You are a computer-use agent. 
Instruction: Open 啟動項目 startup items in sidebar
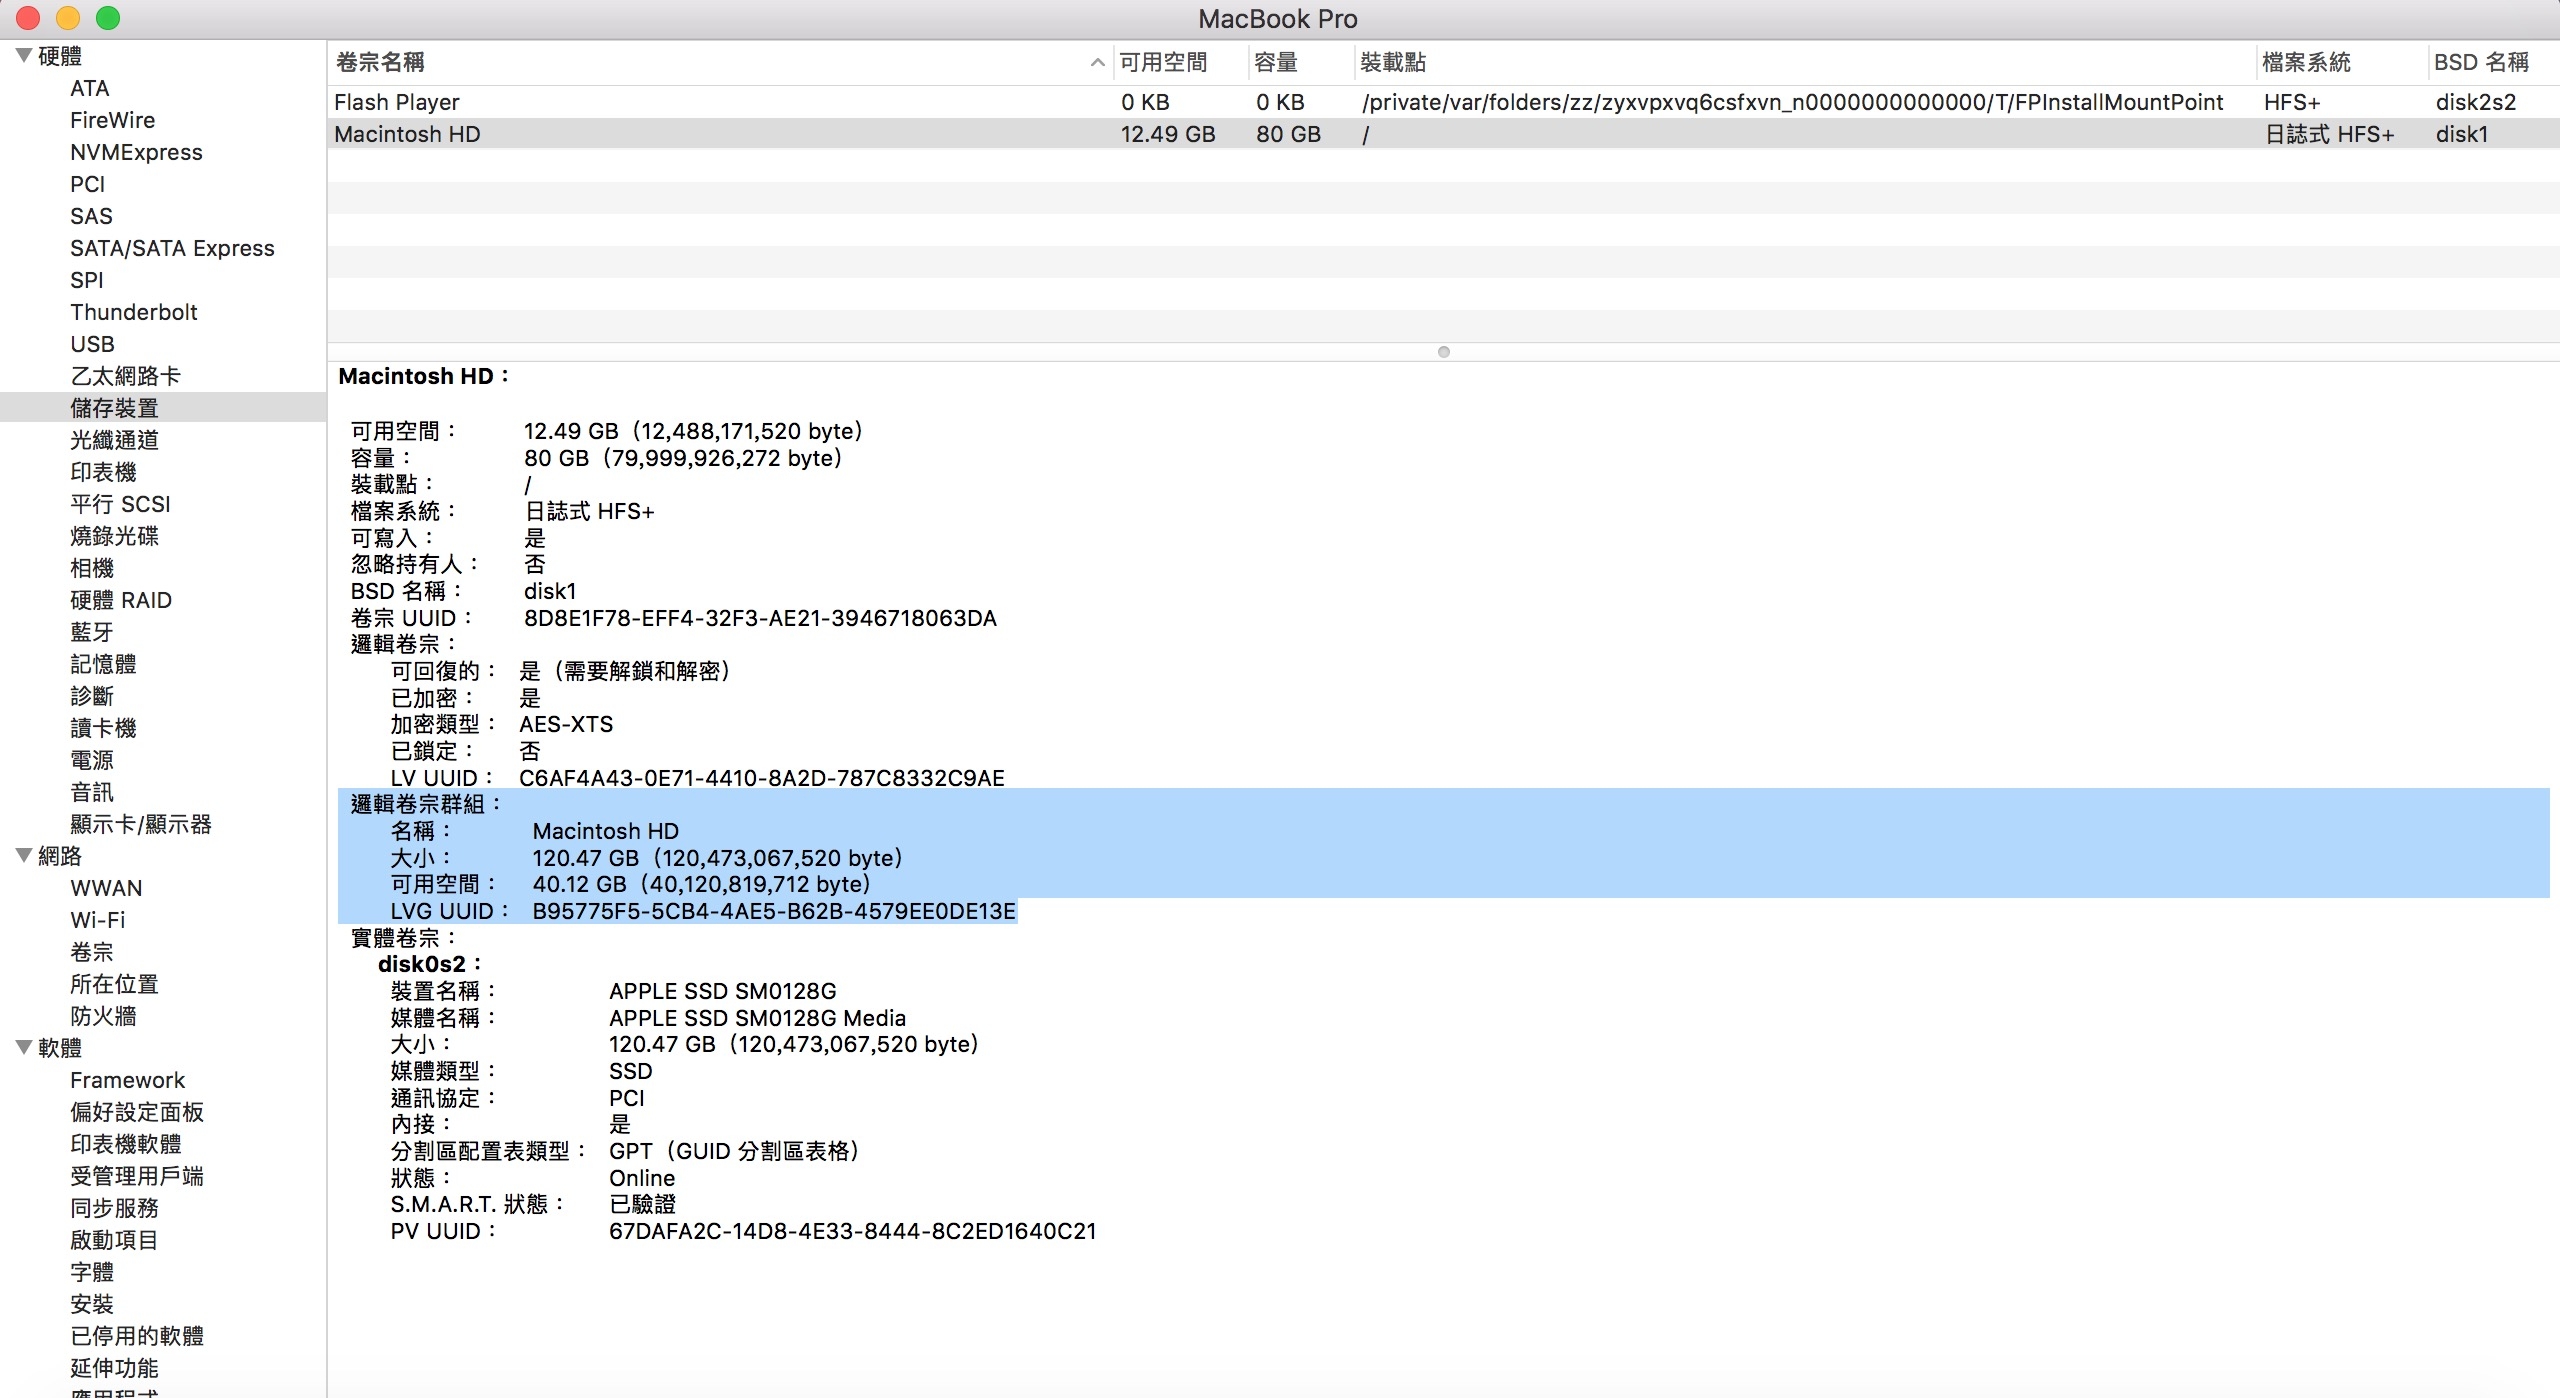[x=114, y=1240]
